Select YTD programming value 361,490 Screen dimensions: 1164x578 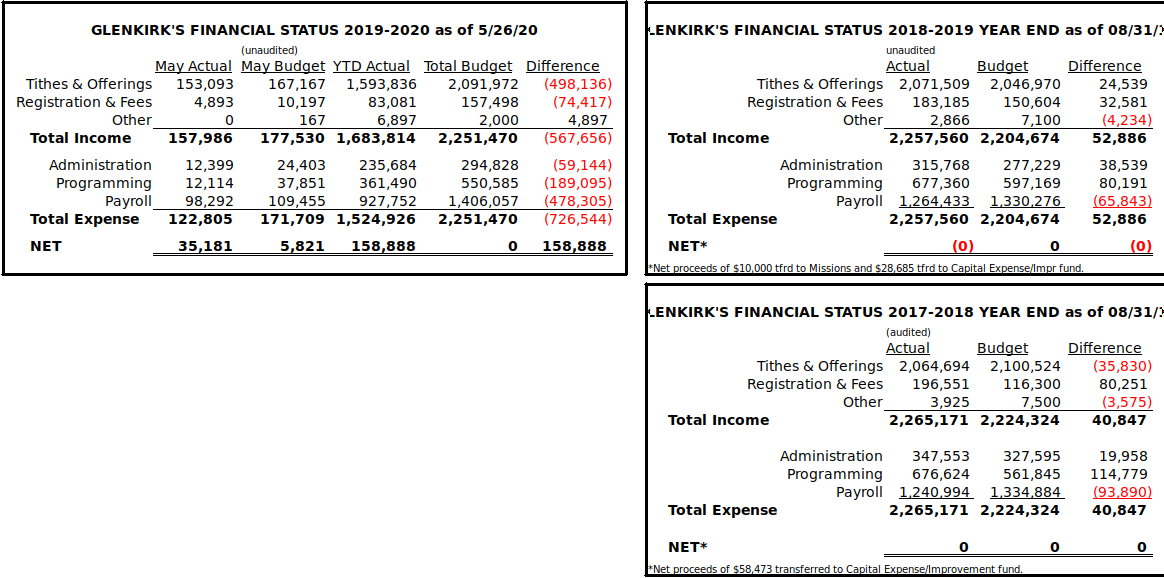click(x=388, y=183)
